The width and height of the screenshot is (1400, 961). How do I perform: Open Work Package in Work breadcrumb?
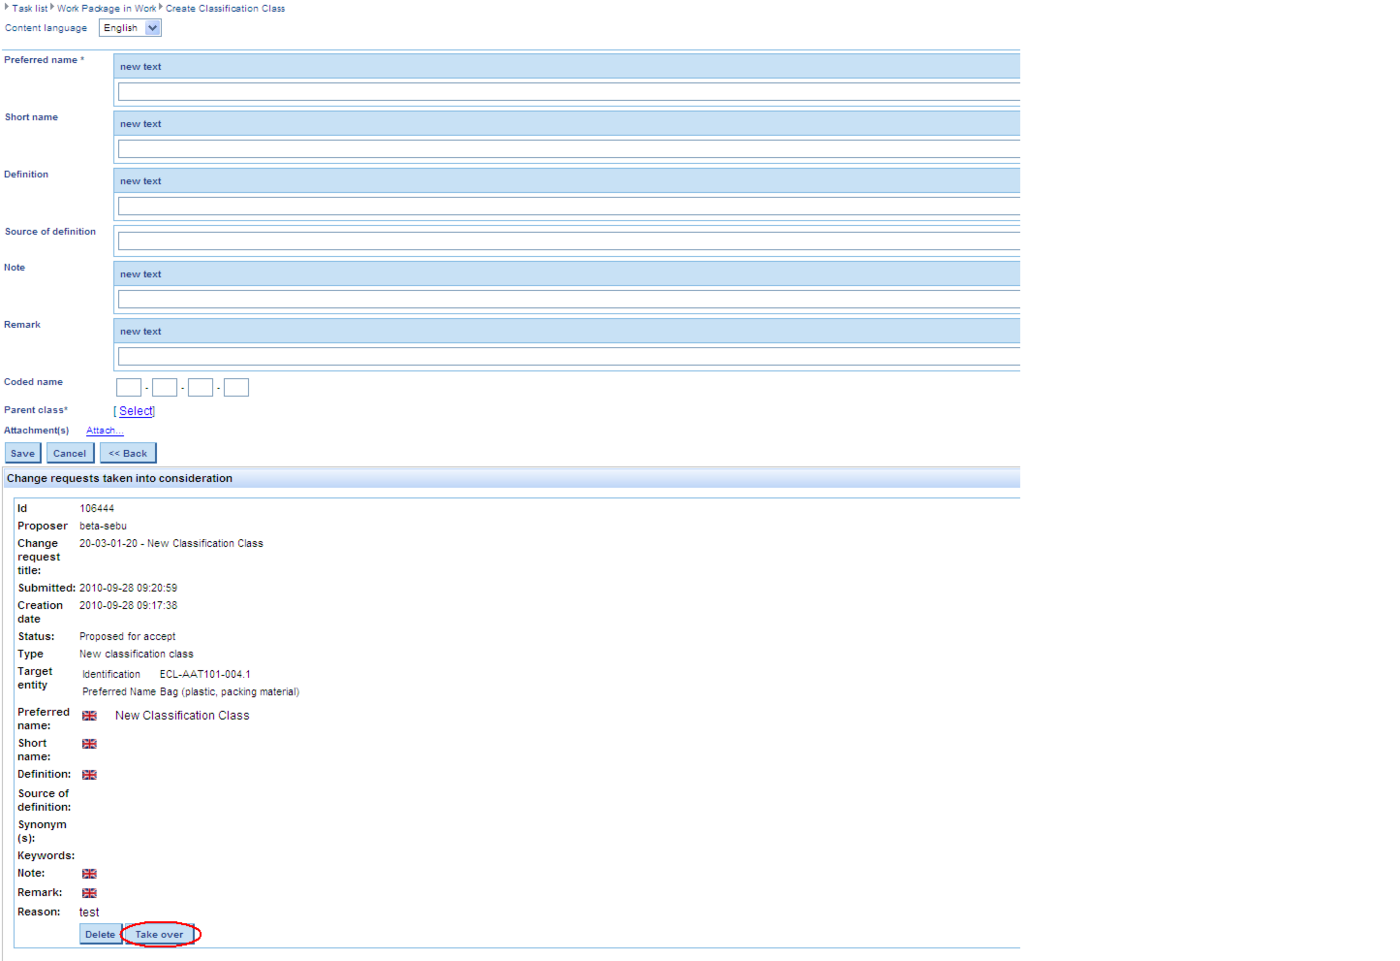click(106, 8)
